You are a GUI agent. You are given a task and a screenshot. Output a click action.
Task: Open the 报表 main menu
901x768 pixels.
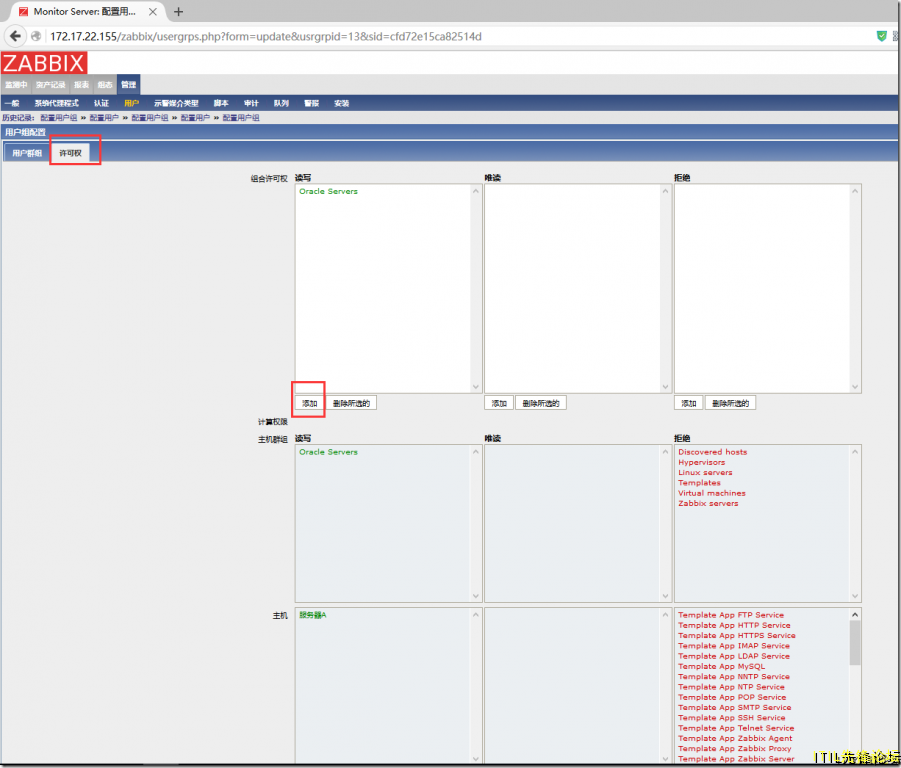click(81, 84)
